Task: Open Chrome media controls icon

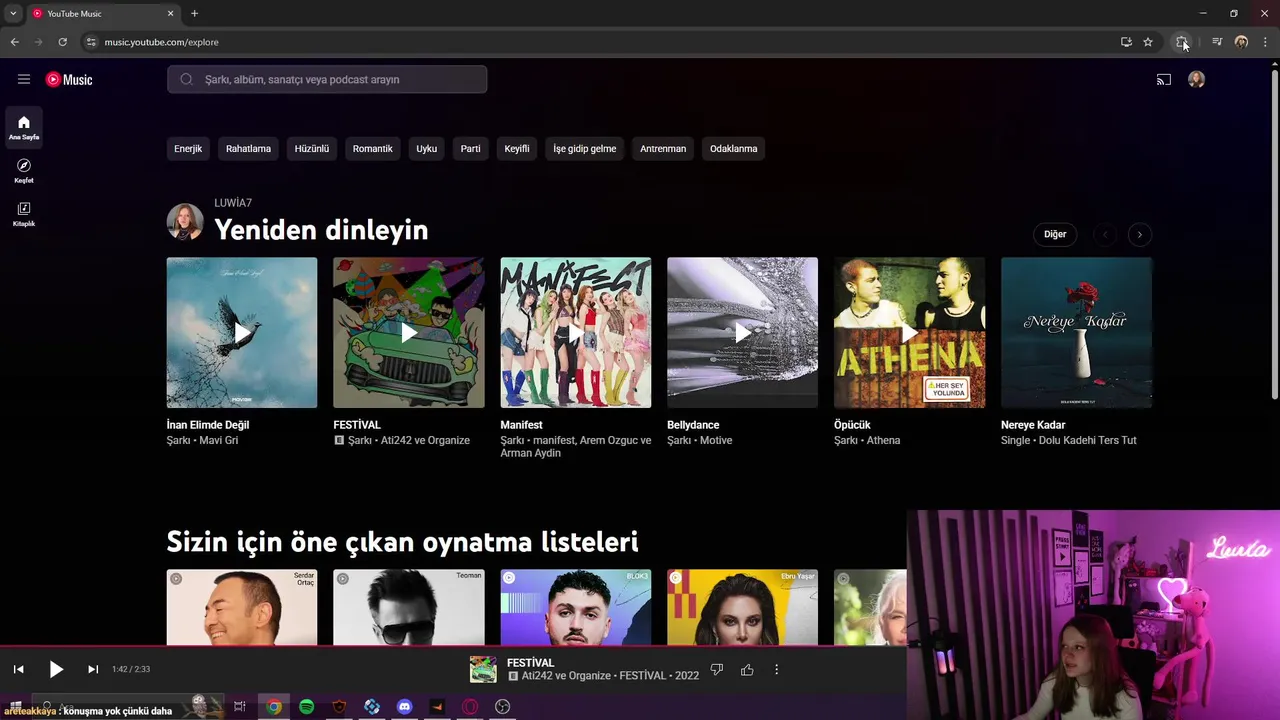Action: 1217,42
